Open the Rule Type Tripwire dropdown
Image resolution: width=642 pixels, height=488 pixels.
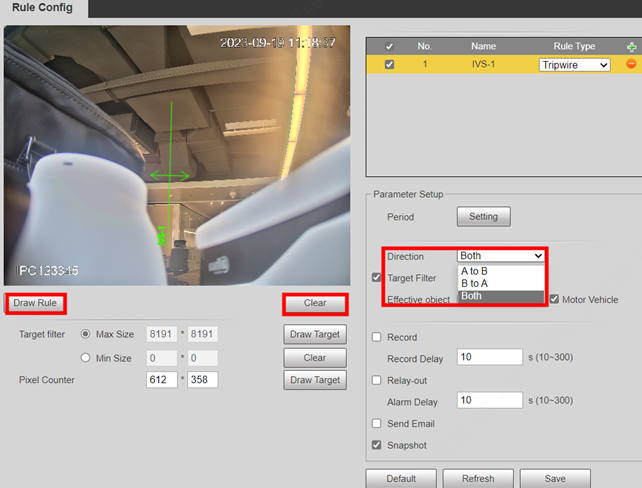(x=574, y=65)
